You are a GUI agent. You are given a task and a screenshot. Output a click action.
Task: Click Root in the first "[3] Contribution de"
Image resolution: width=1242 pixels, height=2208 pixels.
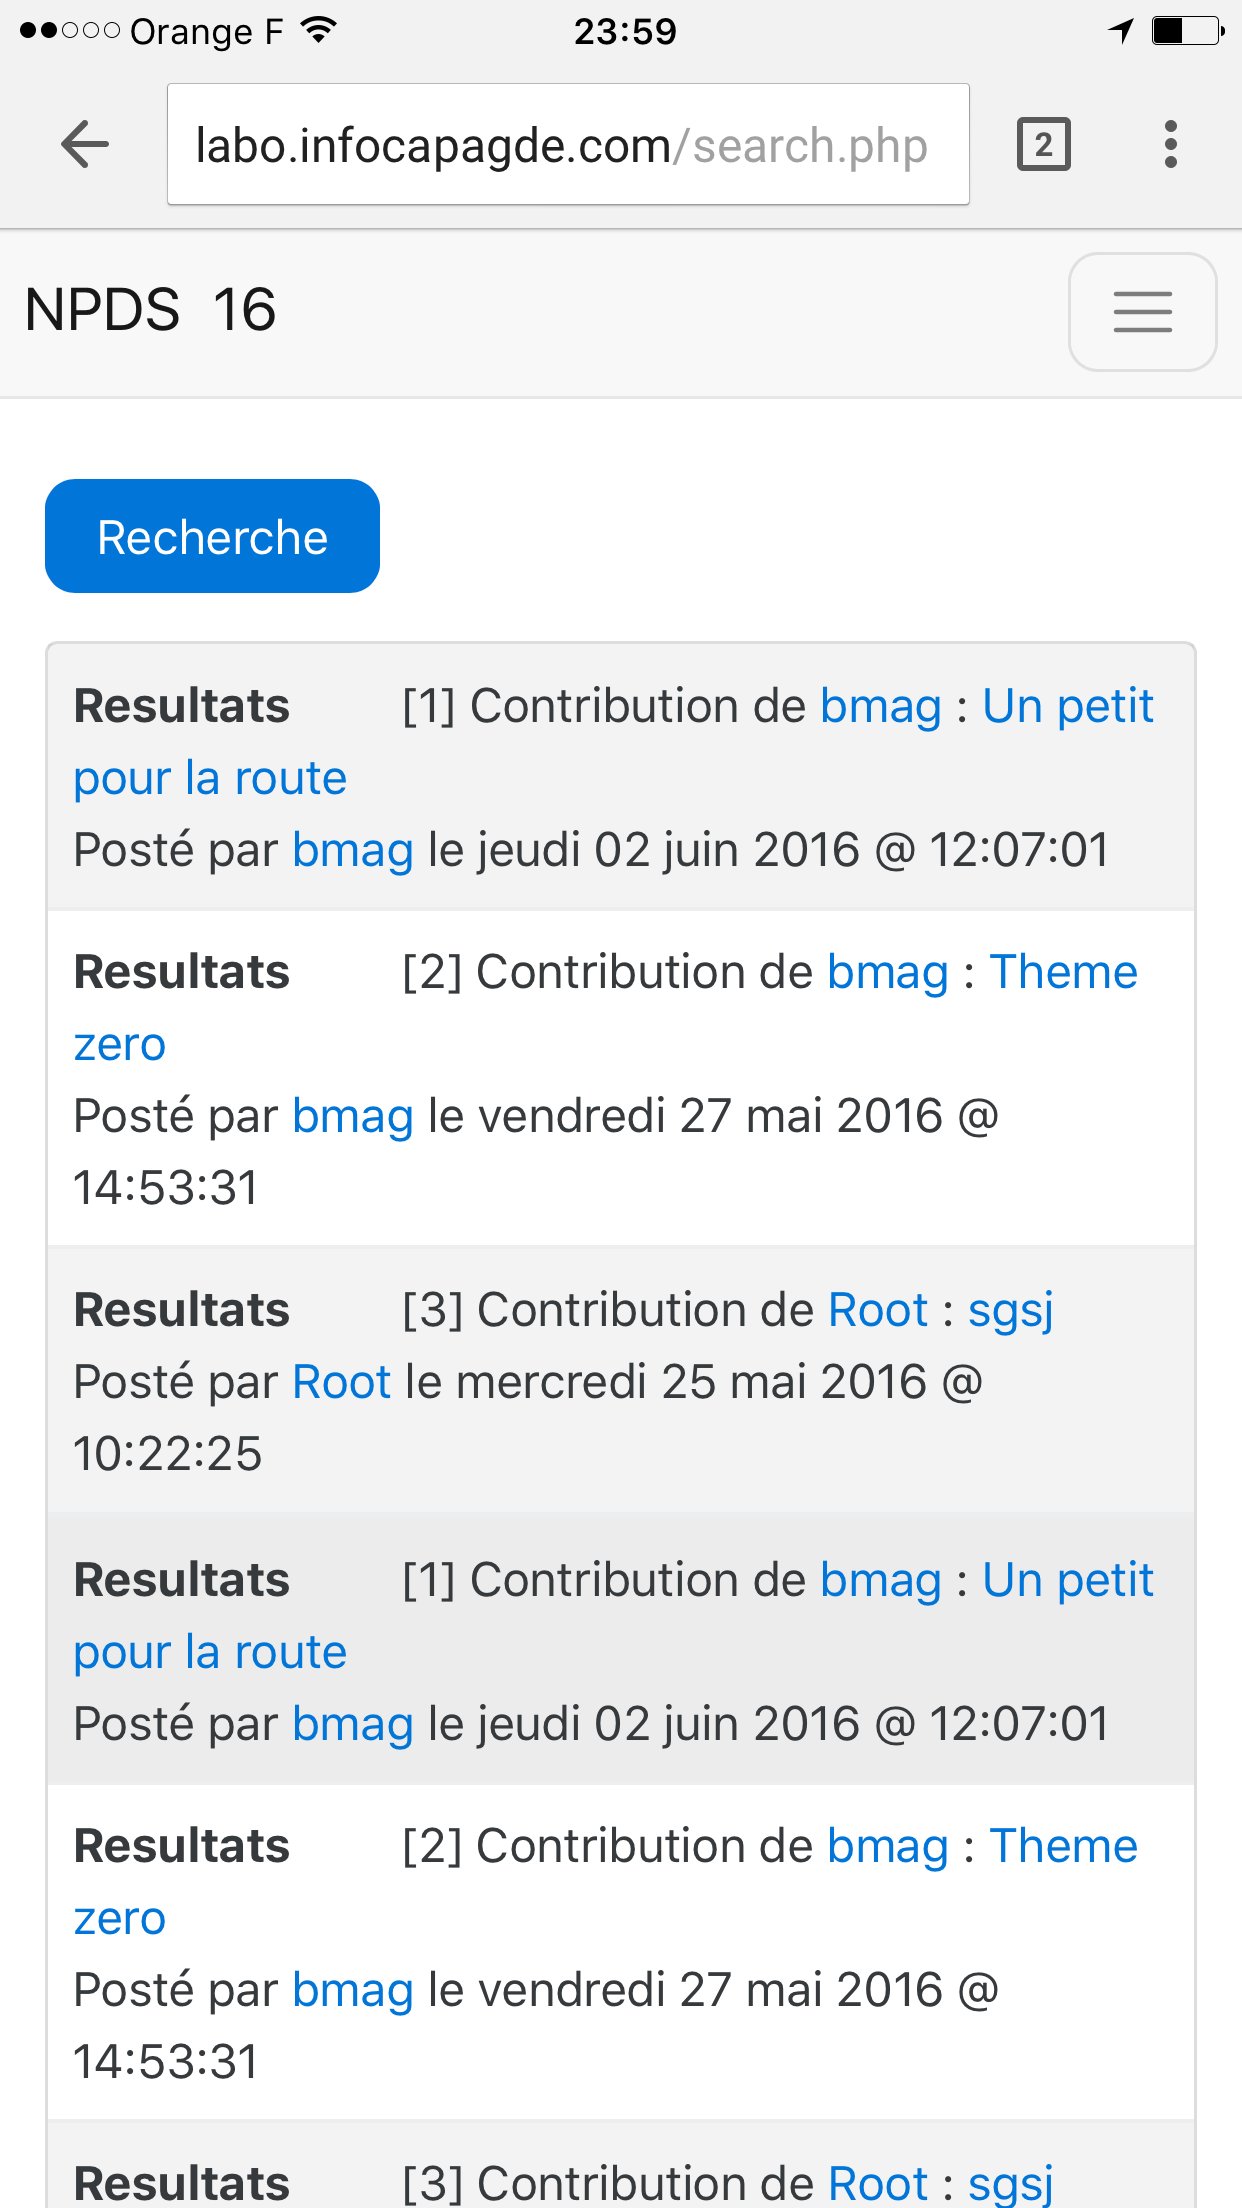[878, 1311]
